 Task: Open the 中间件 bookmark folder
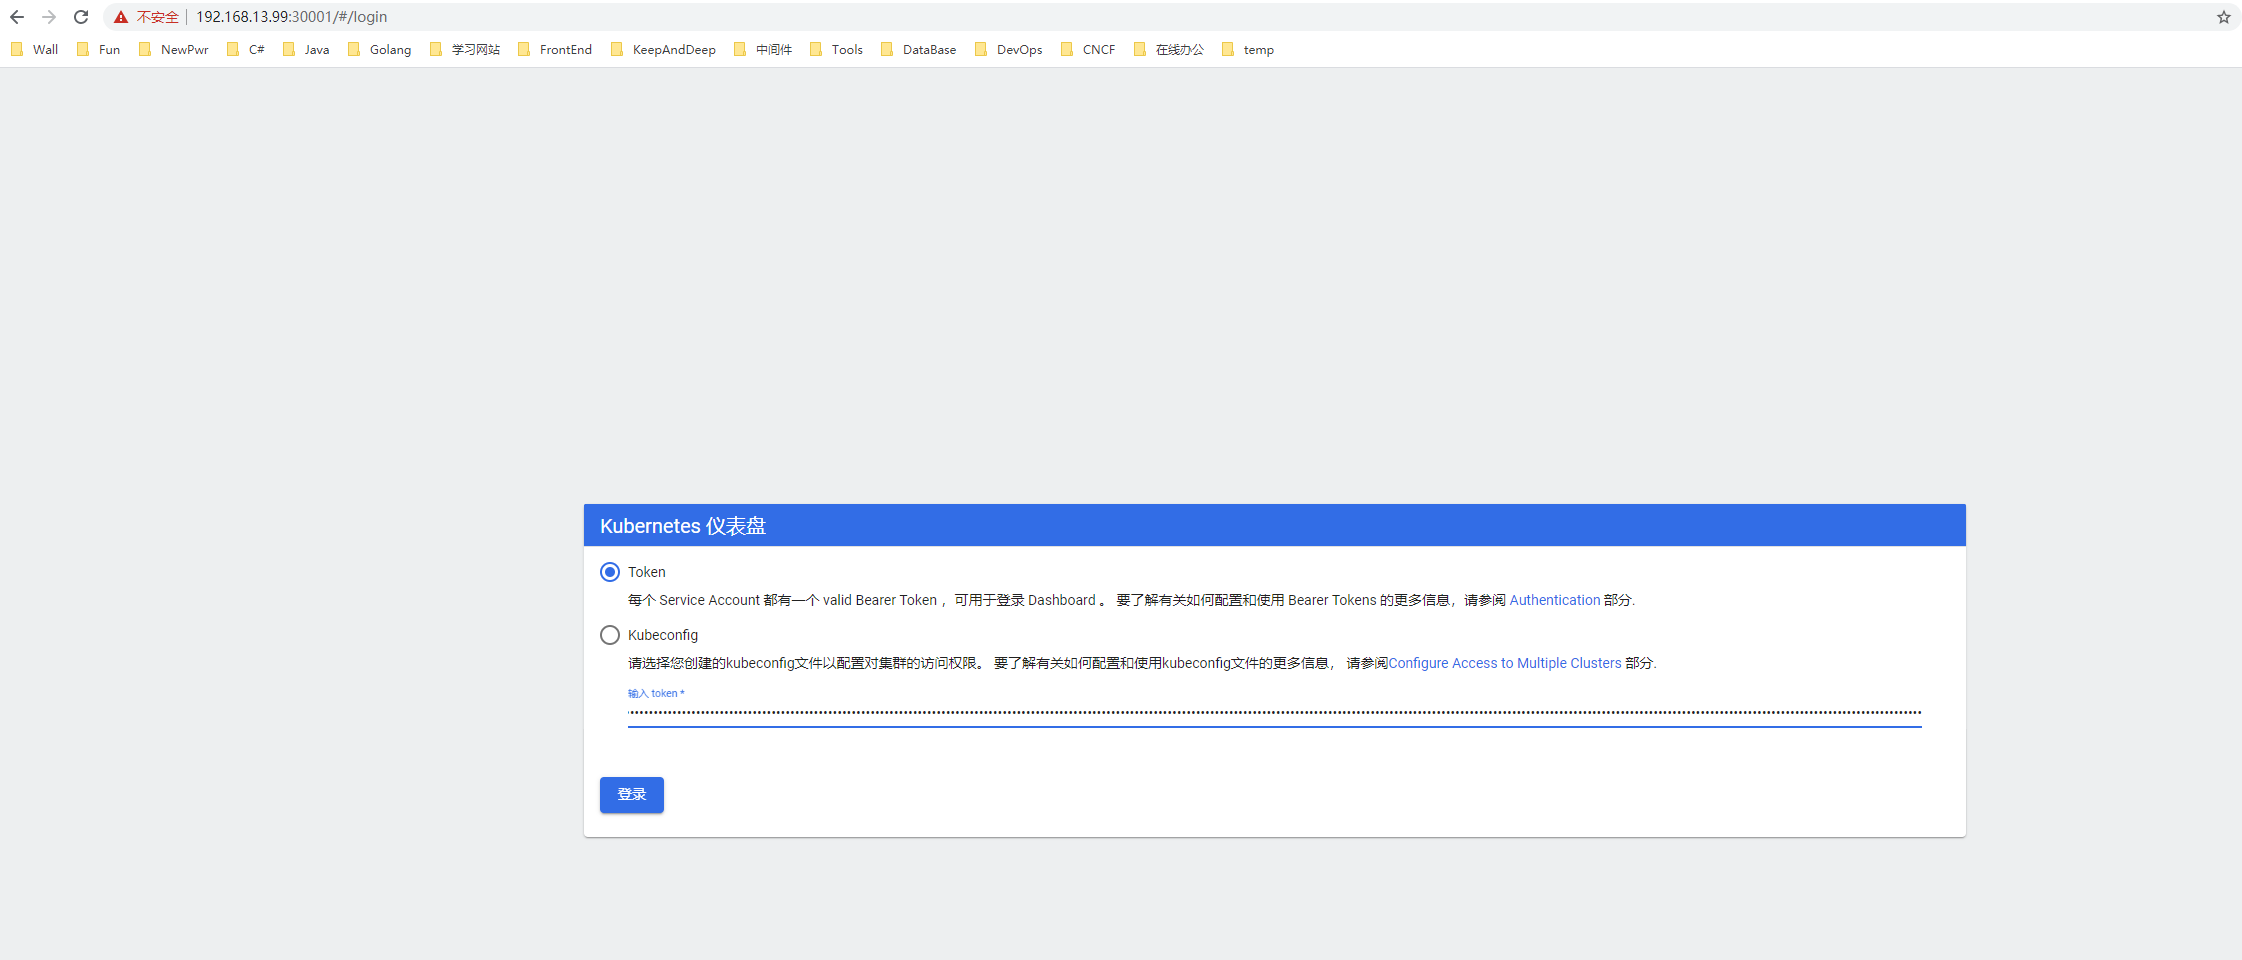point(762,49)
